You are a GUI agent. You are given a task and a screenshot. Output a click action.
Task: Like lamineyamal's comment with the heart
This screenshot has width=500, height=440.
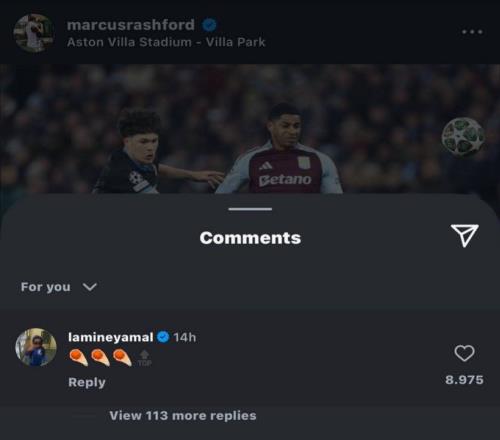tap(464, 353)
